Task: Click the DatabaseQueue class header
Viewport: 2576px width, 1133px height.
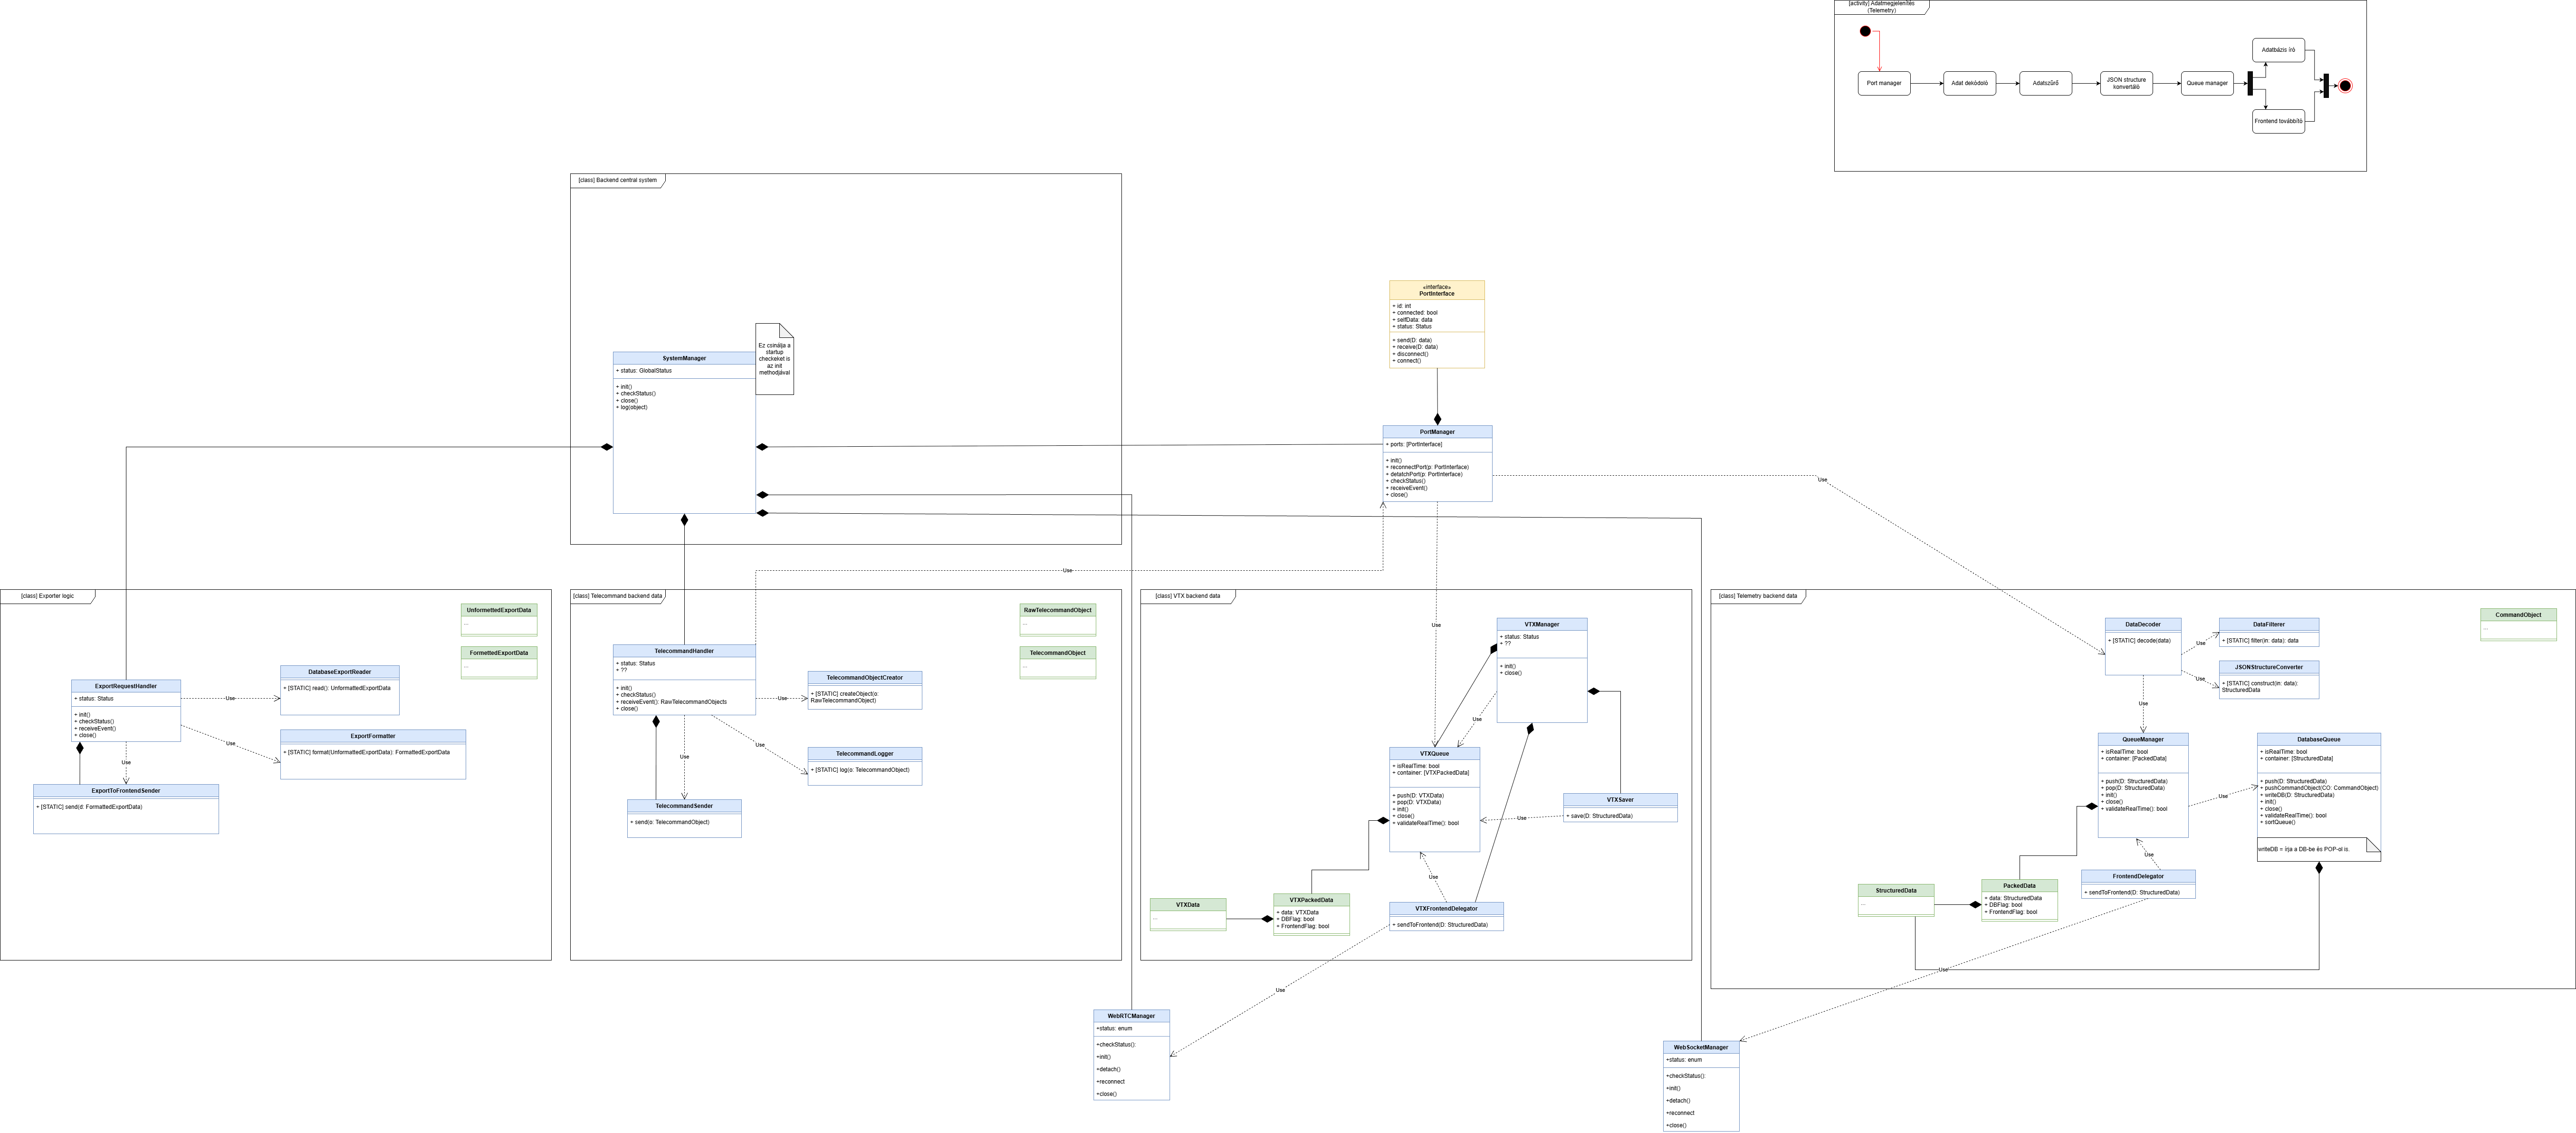Action: [x=2318, y=739]
